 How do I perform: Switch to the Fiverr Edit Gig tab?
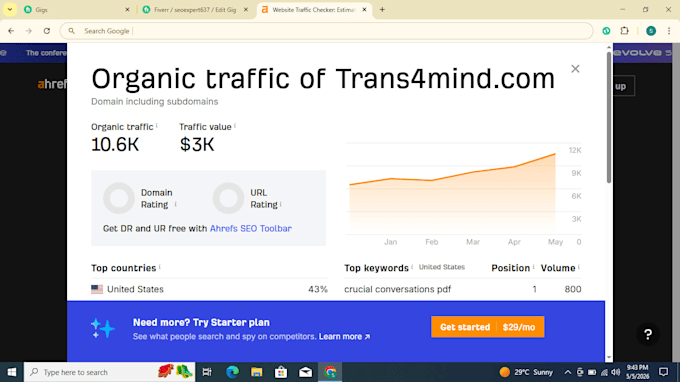point(195,10)
